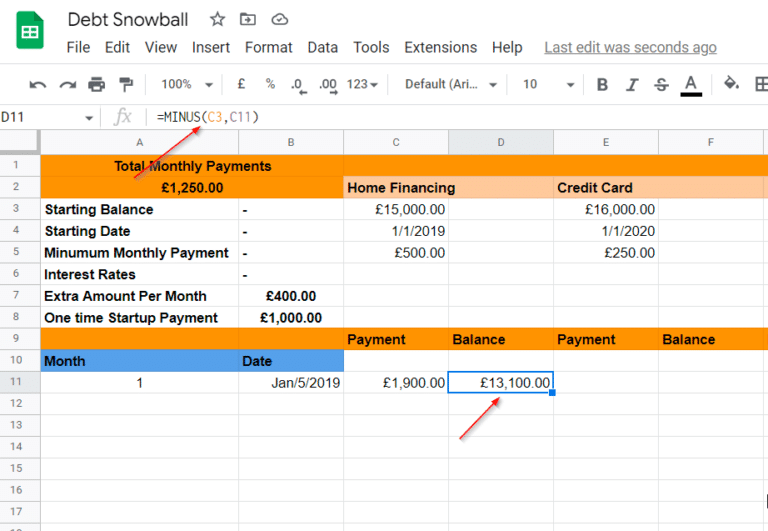Open the Extensions menu
Viewport: 768px width, 531px height.
tap(440, 48)
